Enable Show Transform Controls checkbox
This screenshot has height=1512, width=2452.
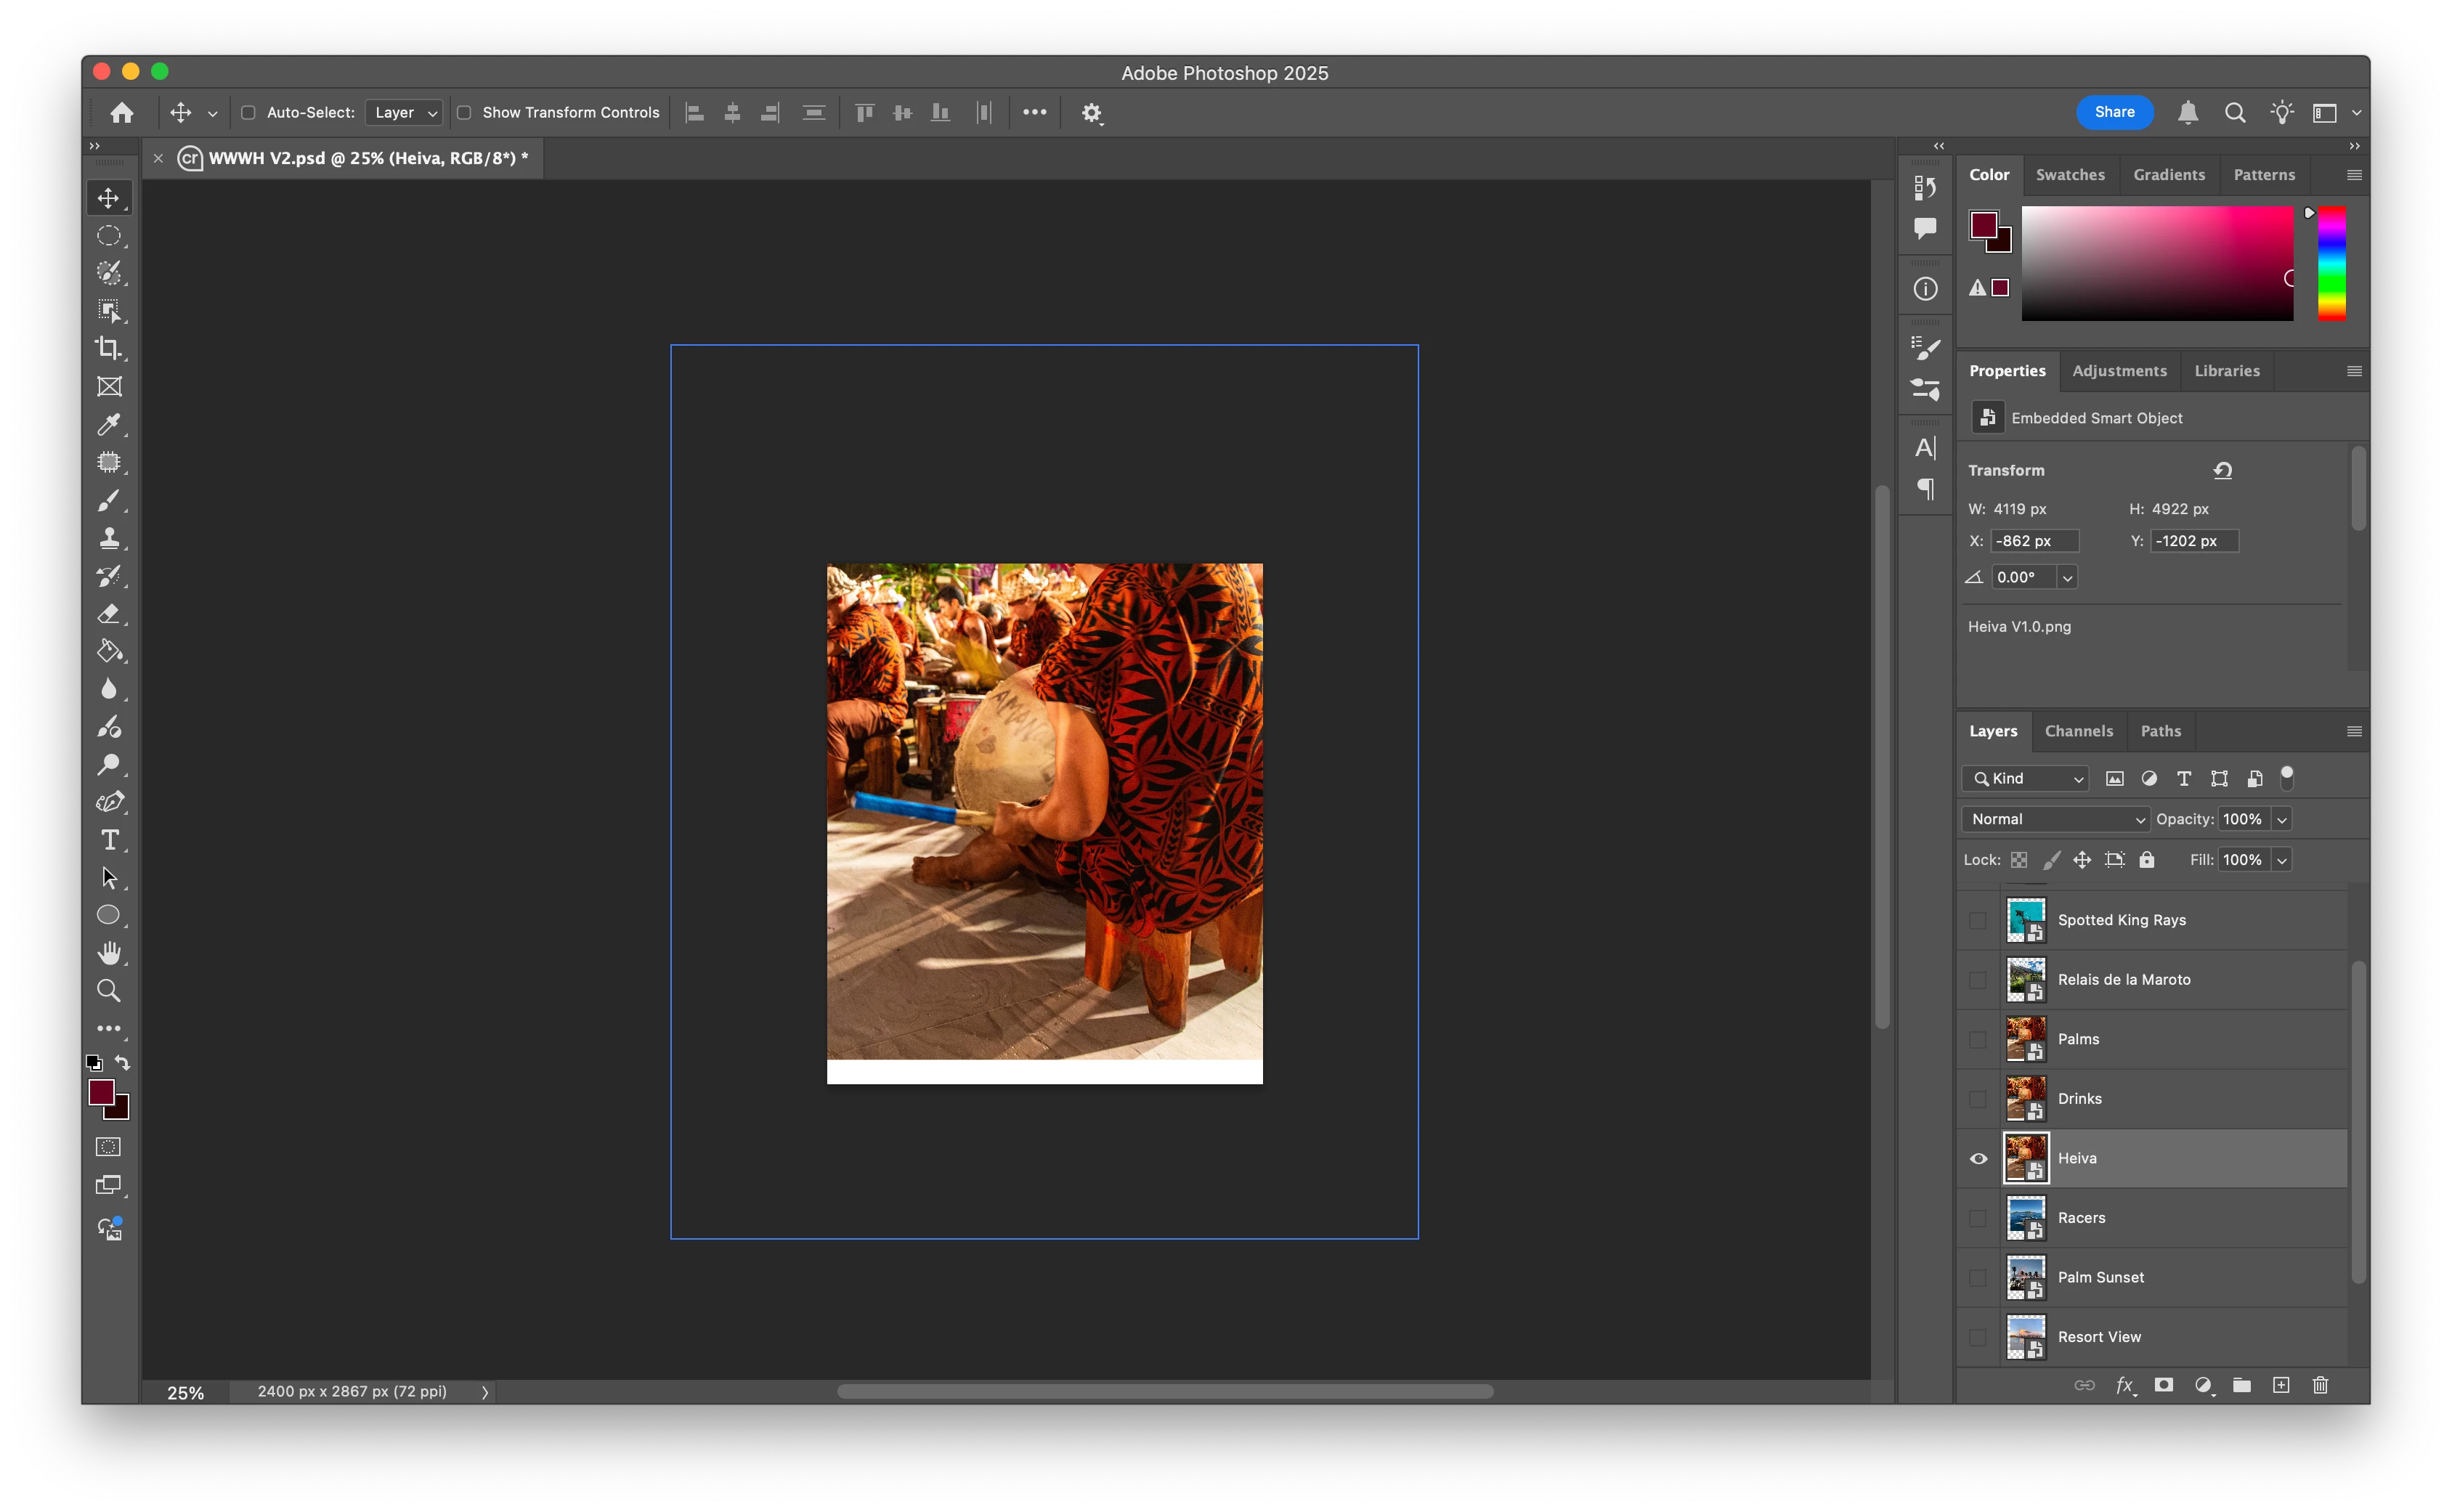coord(464,113)
